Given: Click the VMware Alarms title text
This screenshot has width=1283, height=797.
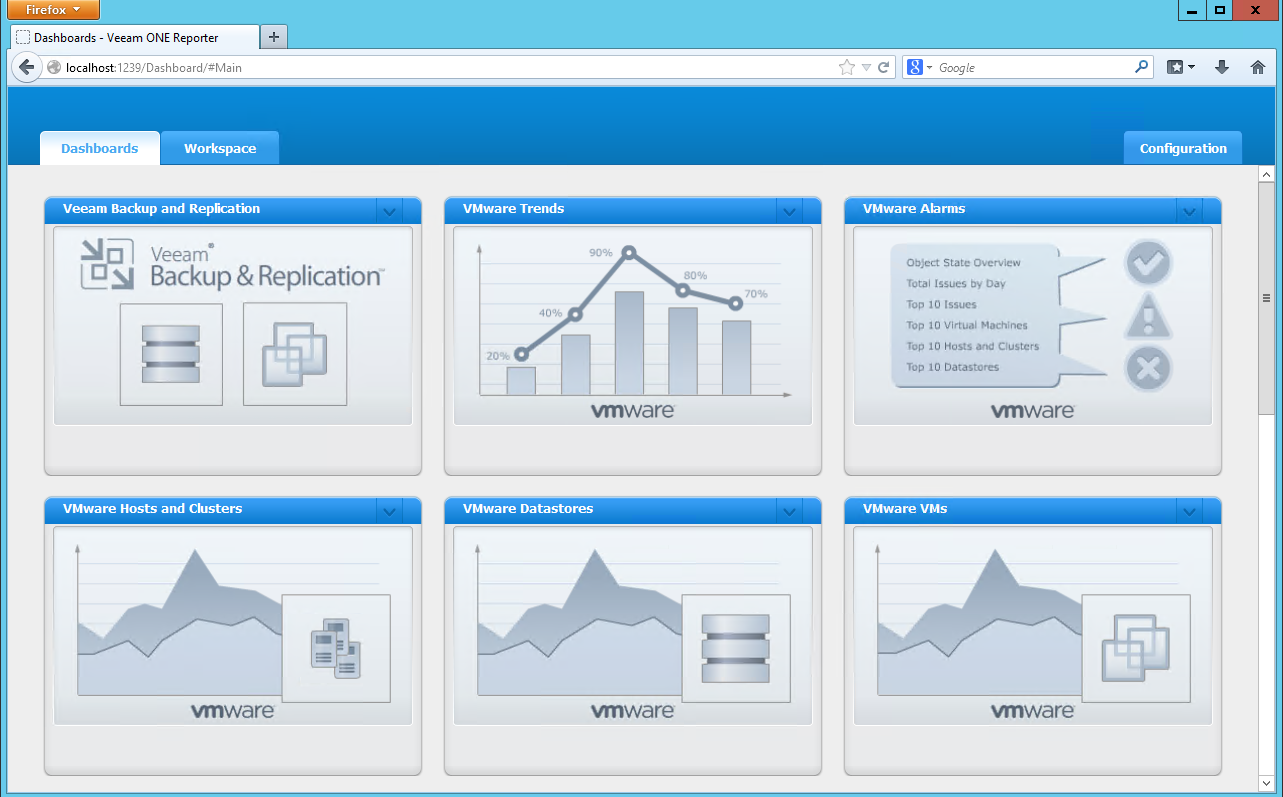Looking at the screenshot, I should pos(914,209).
